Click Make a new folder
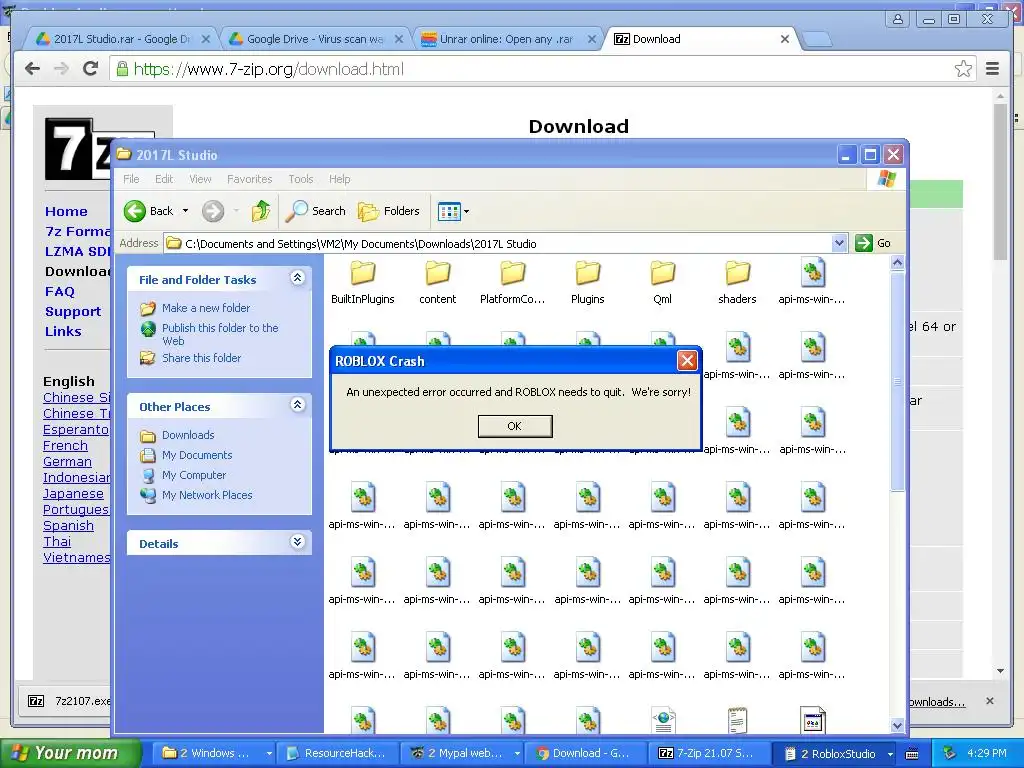This screenshot has width=1024, height=768. [206, 308]
